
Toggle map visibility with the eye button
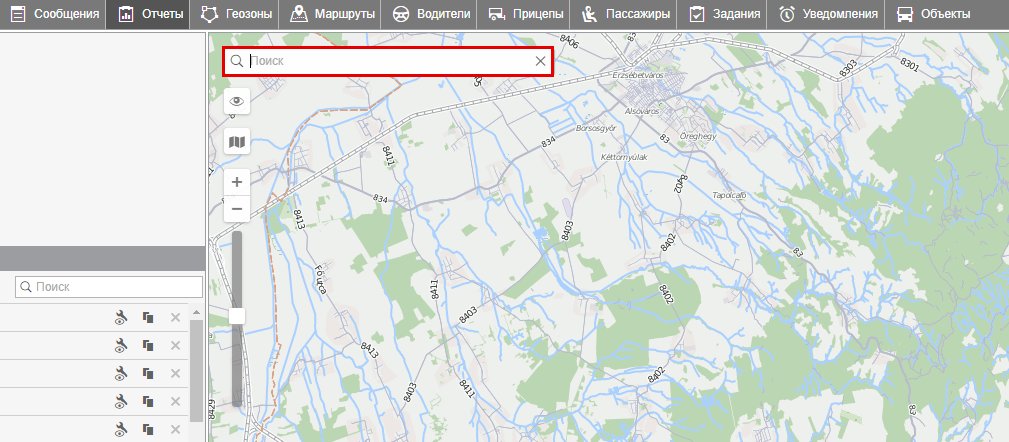237,101
